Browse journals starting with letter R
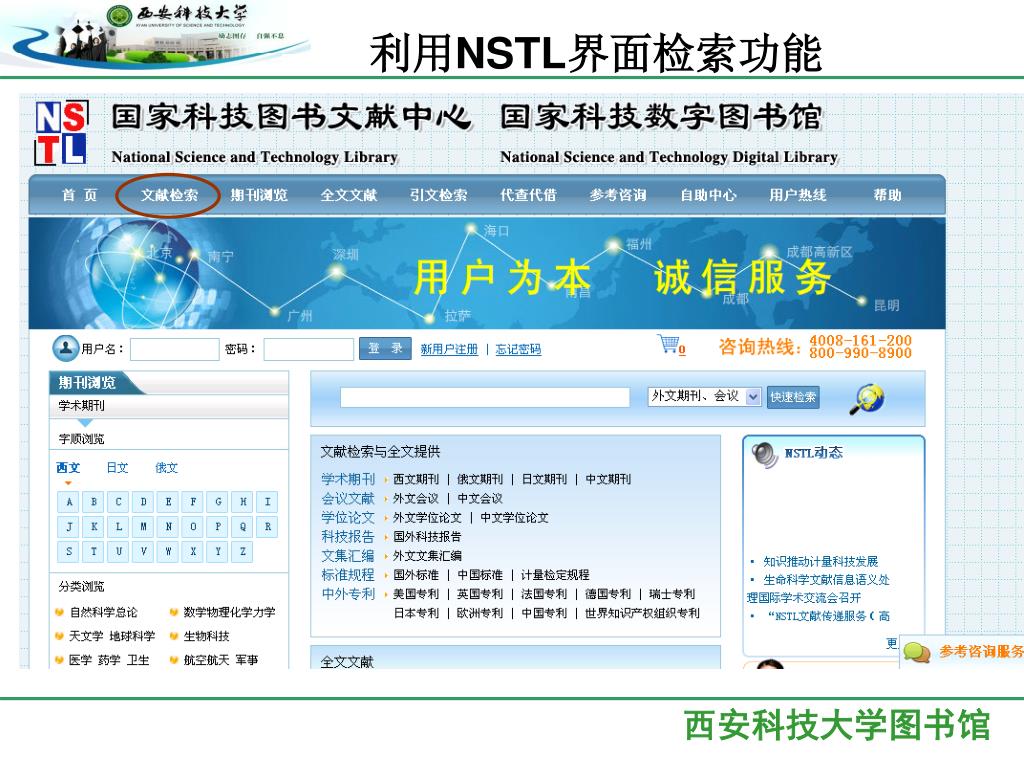Image resolution: width=1024 pixels, height=768 pixels. tap(268, 527)
